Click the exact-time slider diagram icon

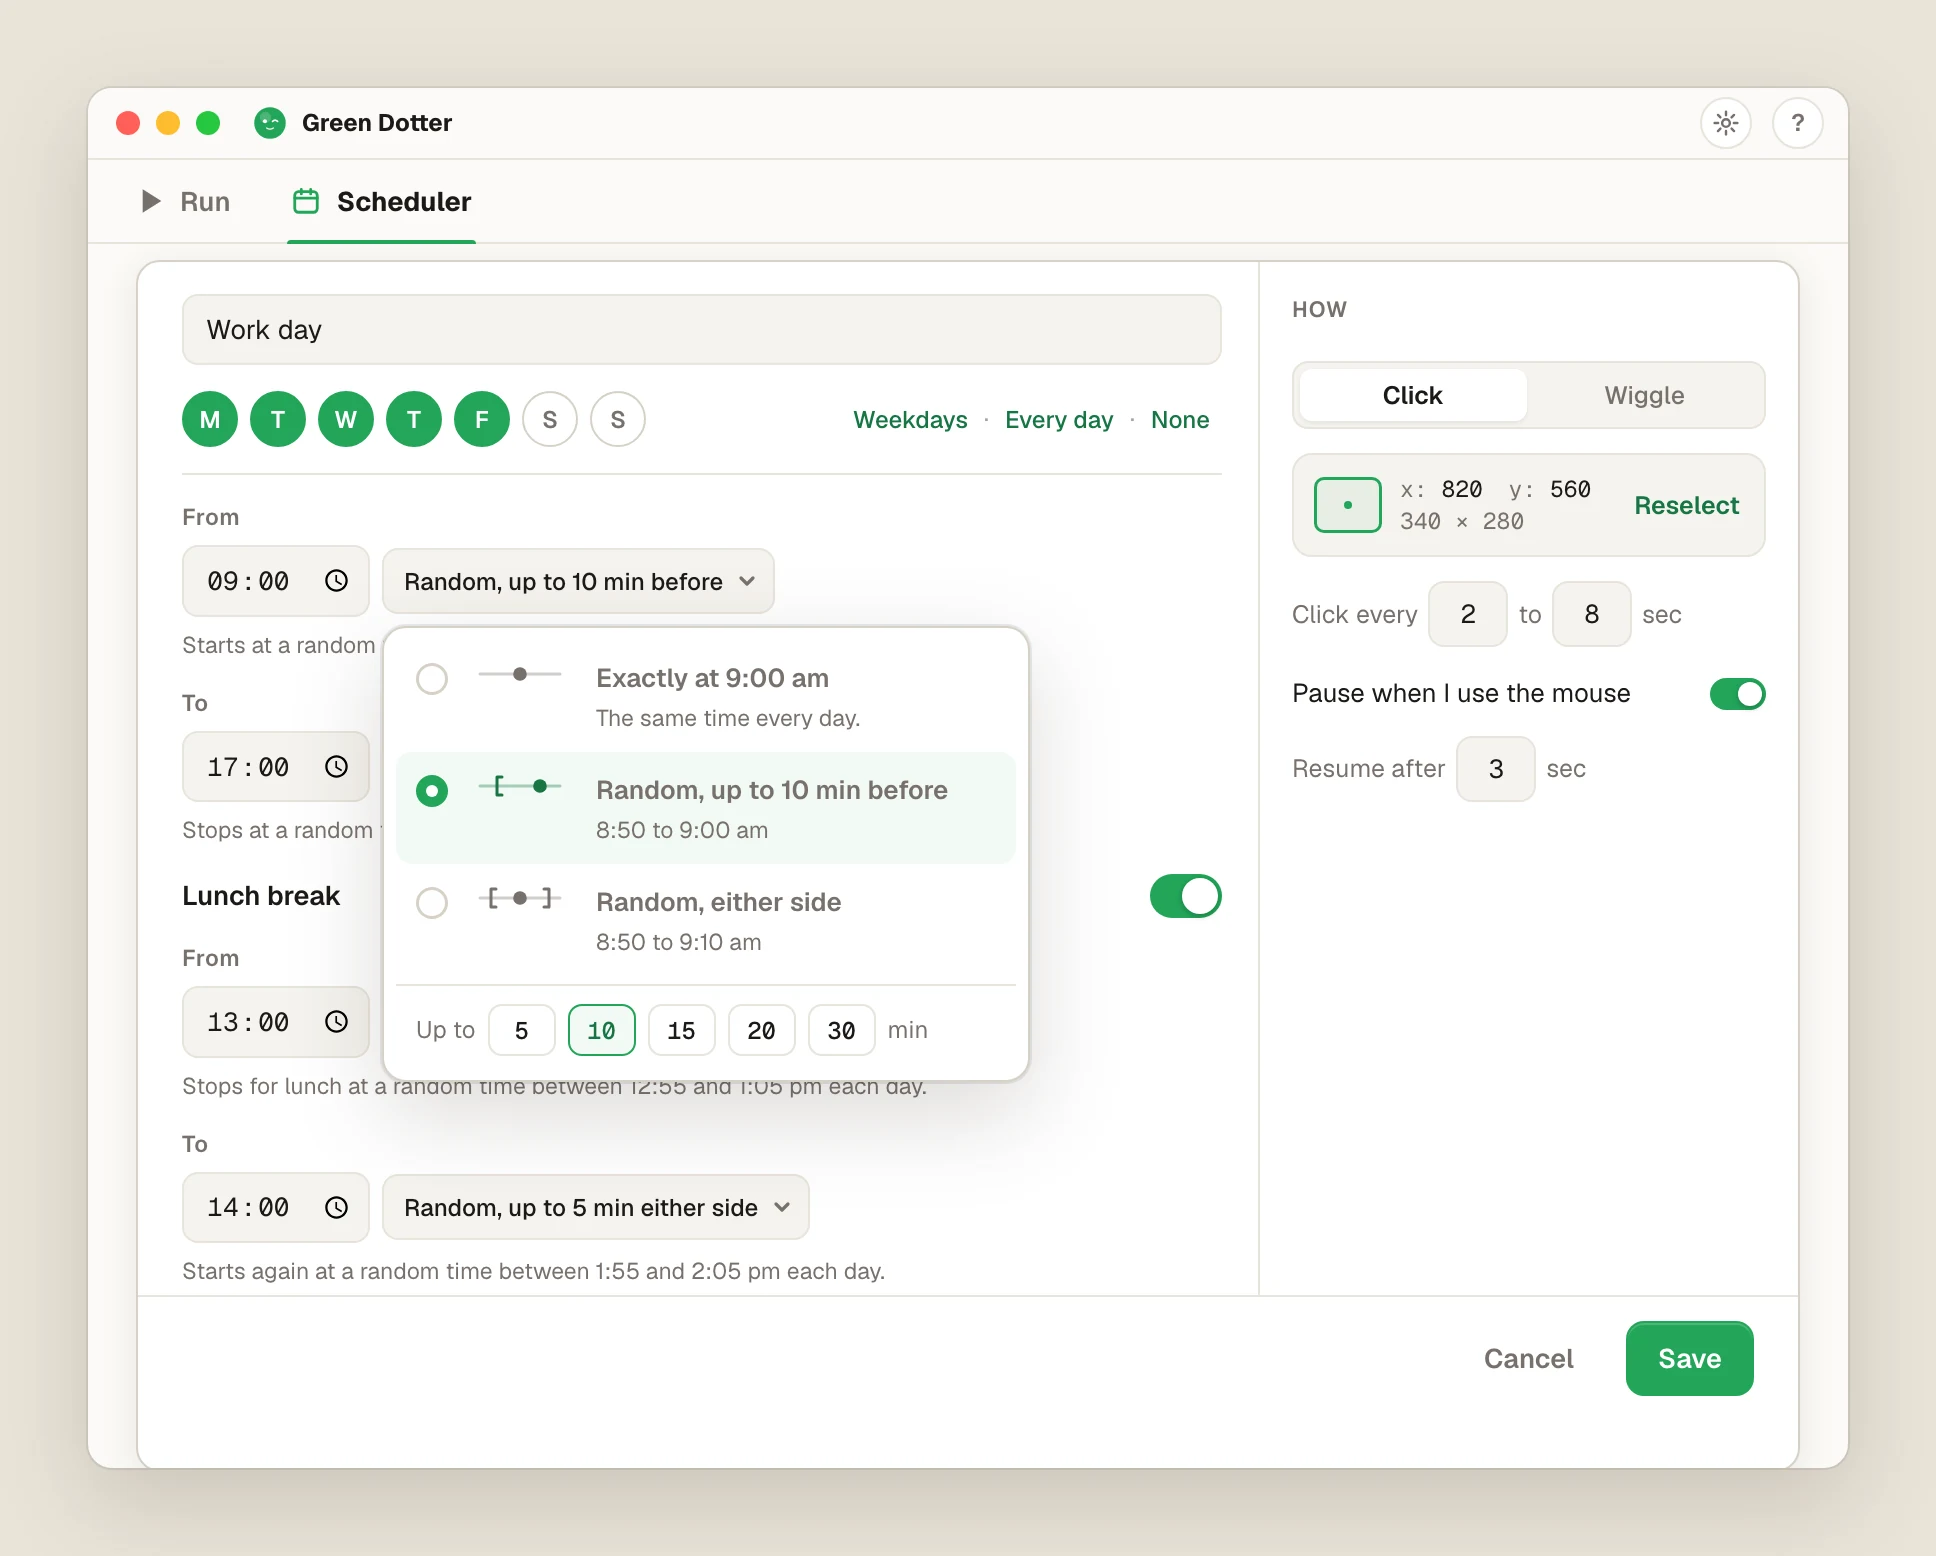tap(520, 675)
